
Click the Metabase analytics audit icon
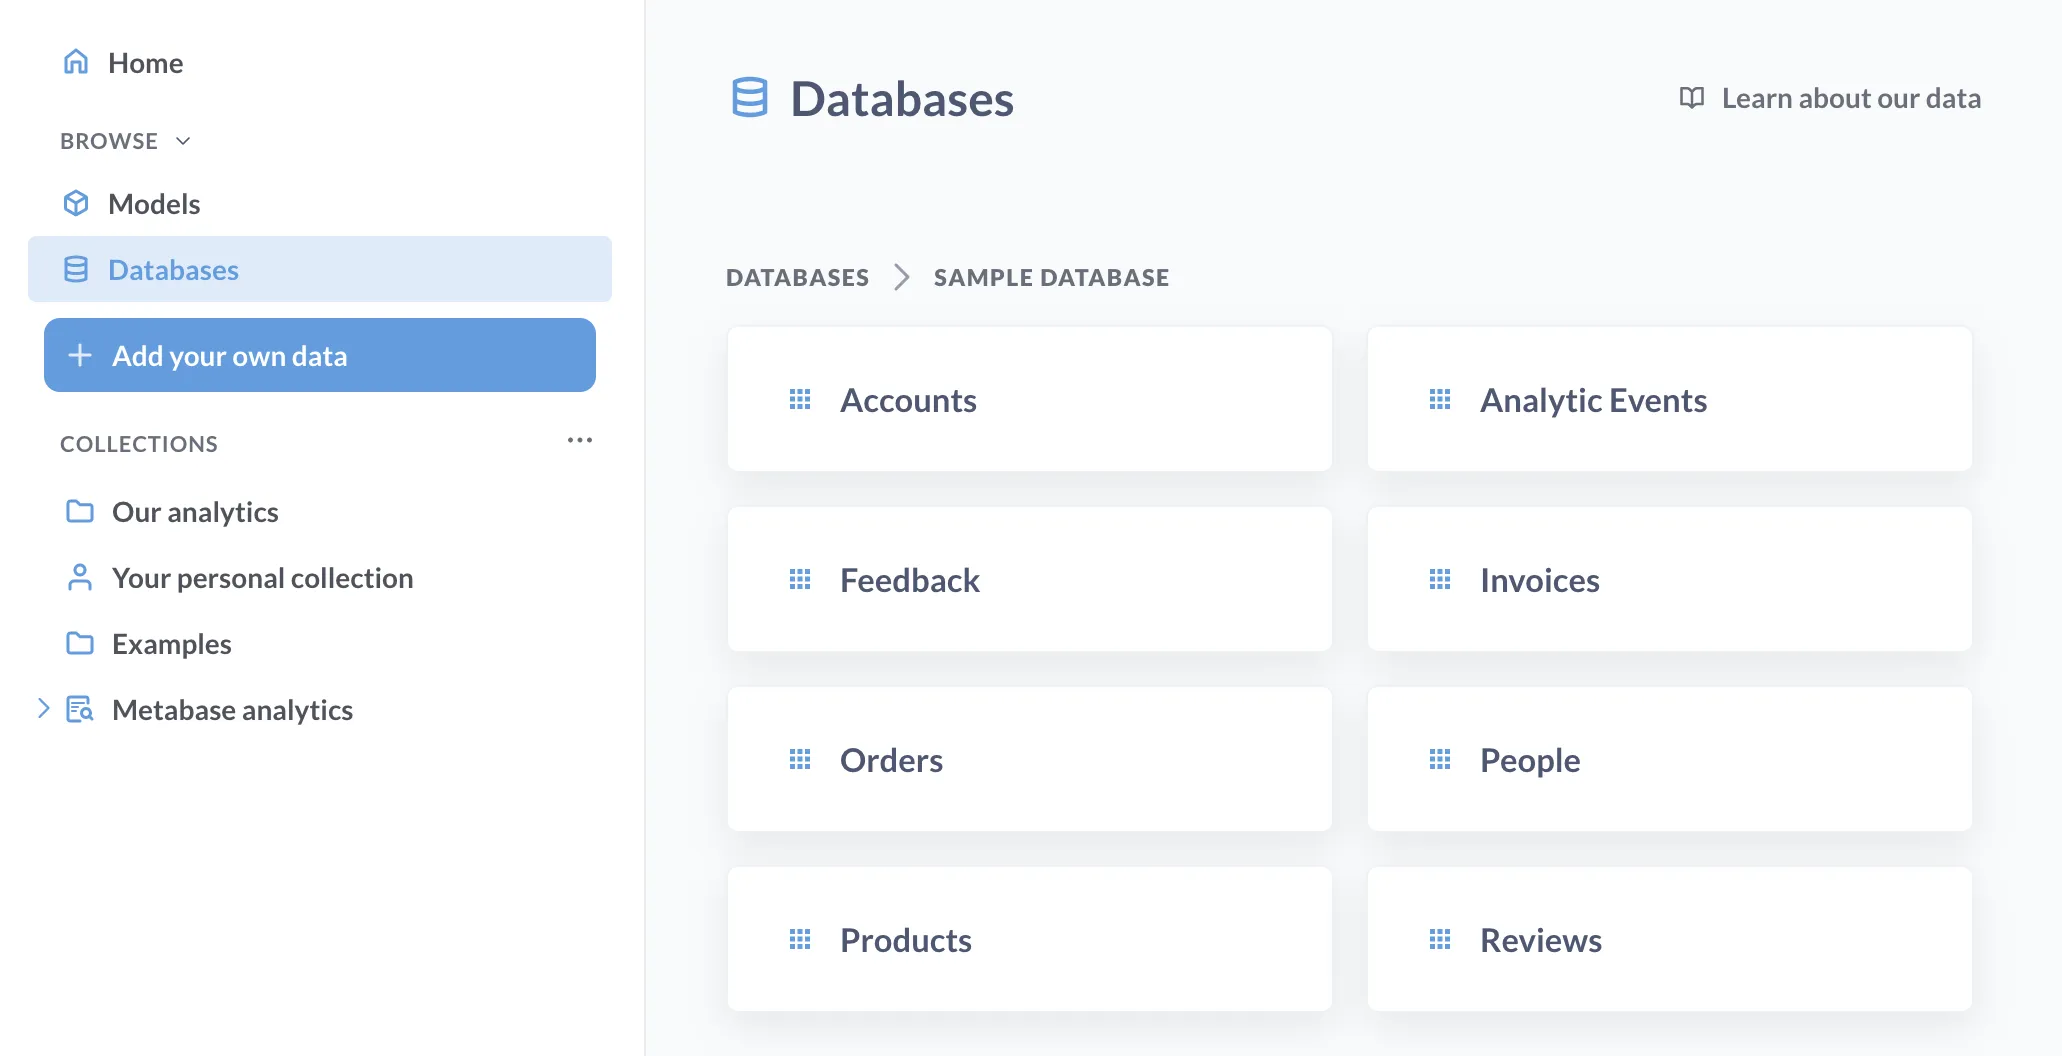pyautogui.click(x=80, y=709)
